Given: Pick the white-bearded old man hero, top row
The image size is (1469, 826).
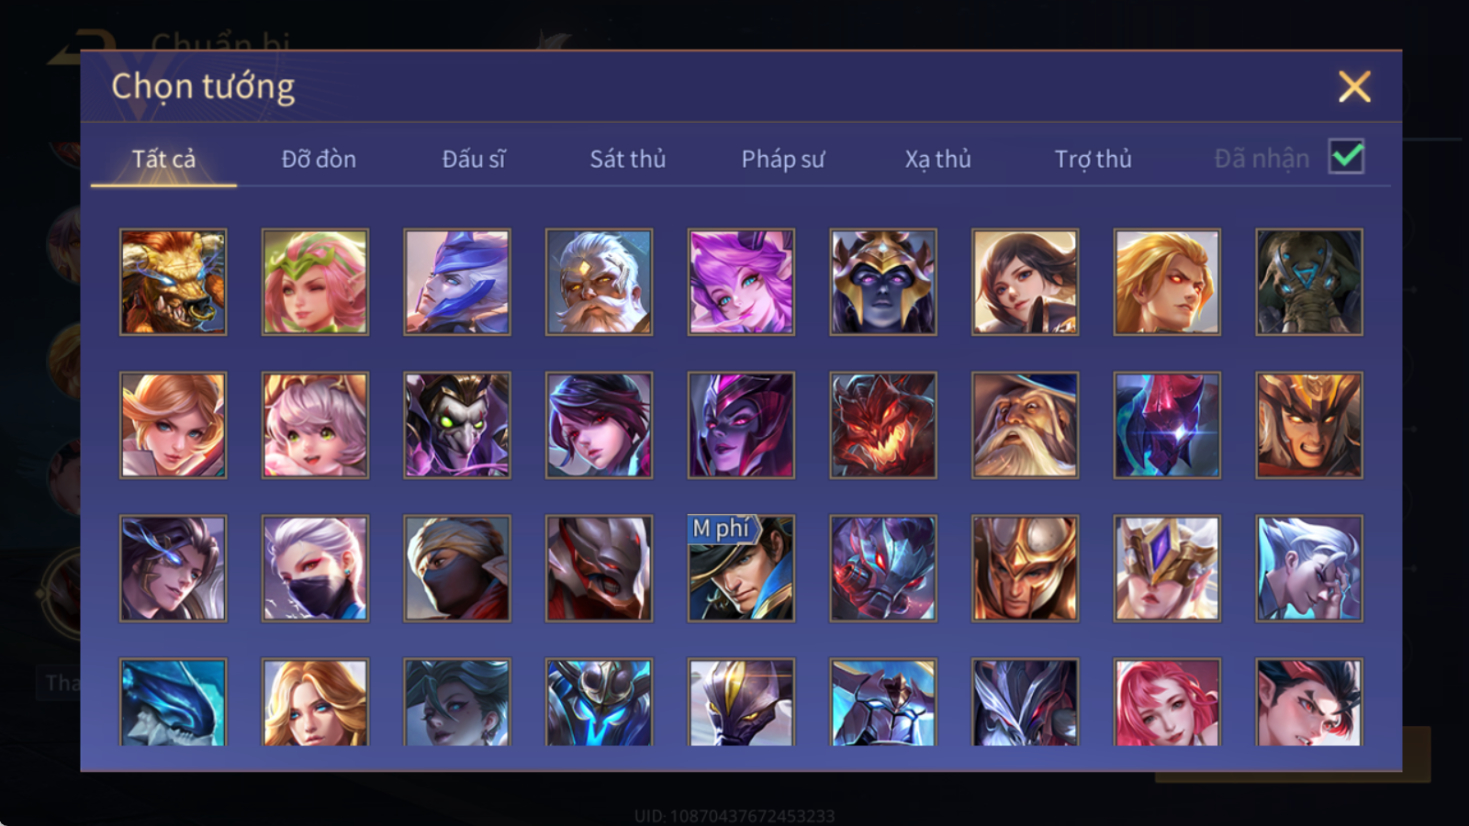Looking at the screenshot, I should click(599, 282).
